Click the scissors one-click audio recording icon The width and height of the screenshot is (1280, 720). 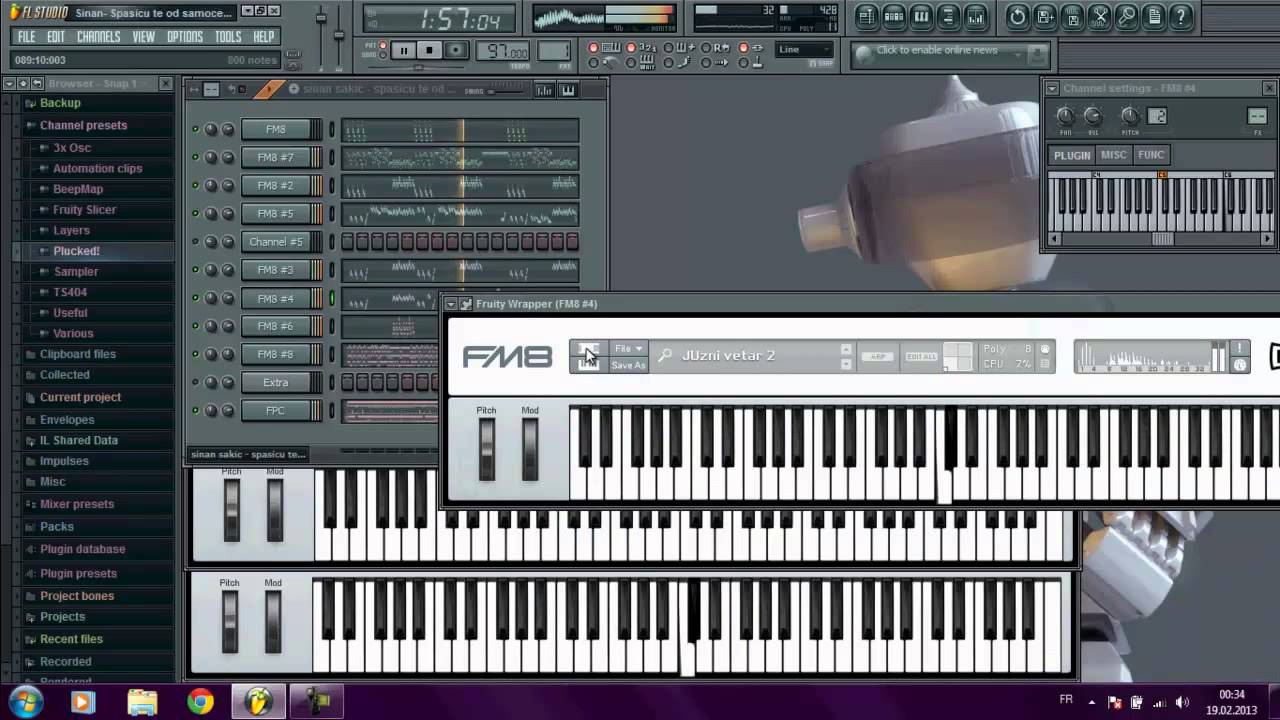[1099, 16]
